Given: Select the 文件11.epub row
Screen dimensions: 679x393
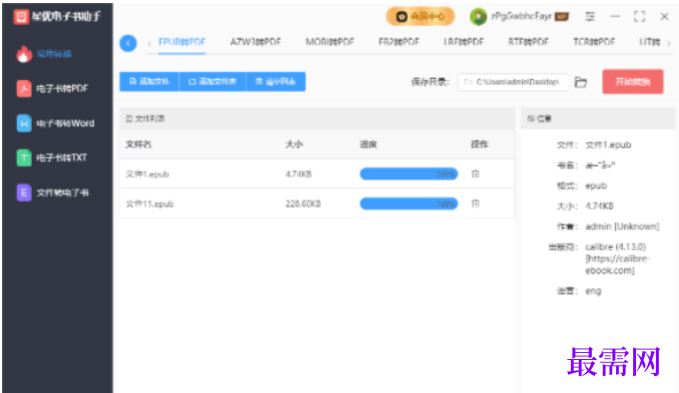Looking at the screenshot, I should (317, 203).
